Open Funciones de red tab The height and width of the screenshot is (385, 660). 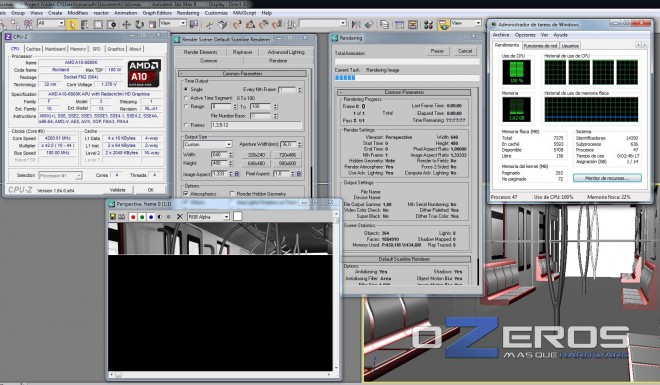[x=540, y=45]
